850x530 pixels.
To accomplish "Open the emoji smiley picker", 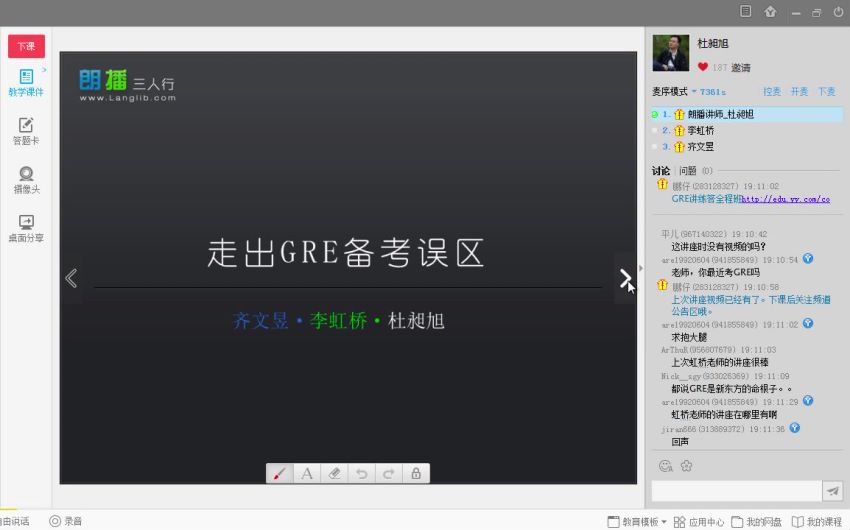I will coord(666,466).
